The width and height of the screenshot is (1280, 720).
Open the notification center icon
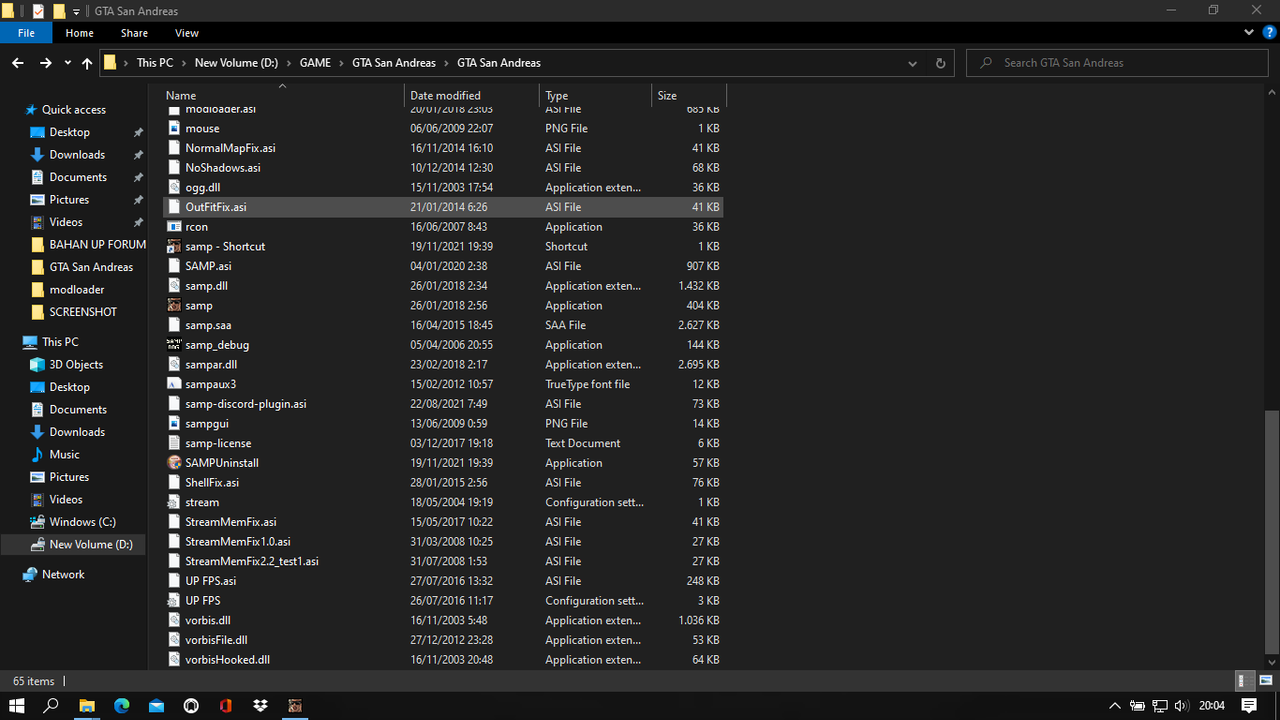click(1249, 705)
